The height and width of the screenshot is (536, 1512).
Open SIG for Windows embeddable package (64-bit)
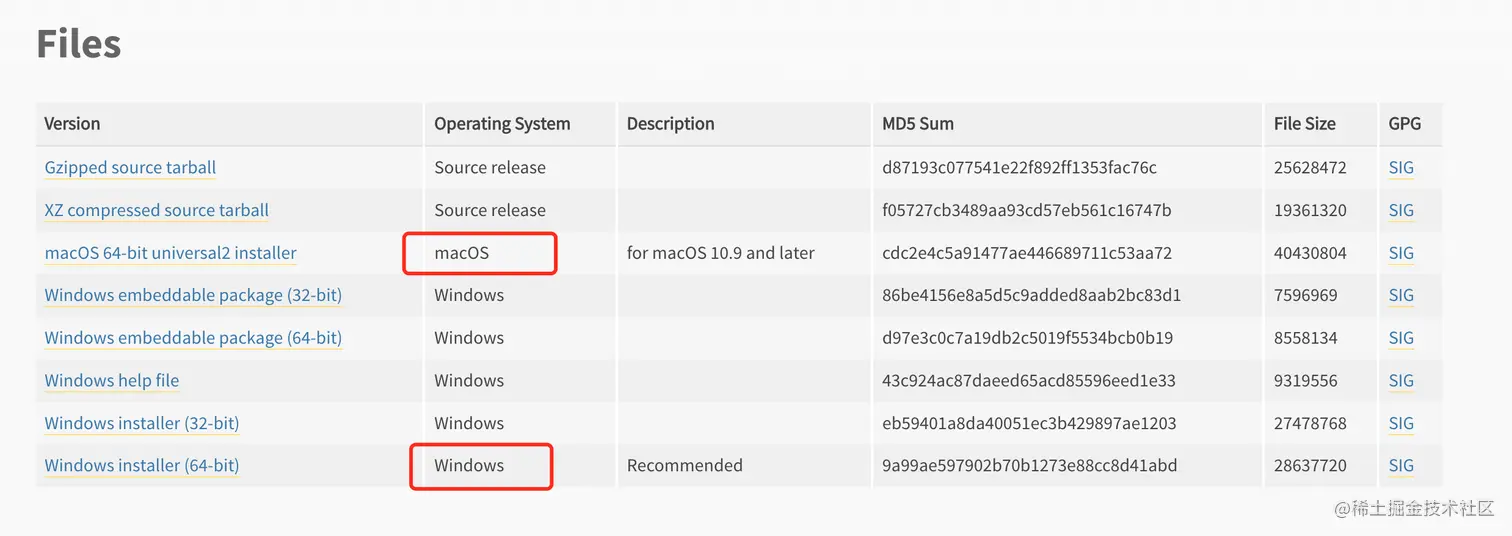pyautogui.click(x=1401, y=338)
